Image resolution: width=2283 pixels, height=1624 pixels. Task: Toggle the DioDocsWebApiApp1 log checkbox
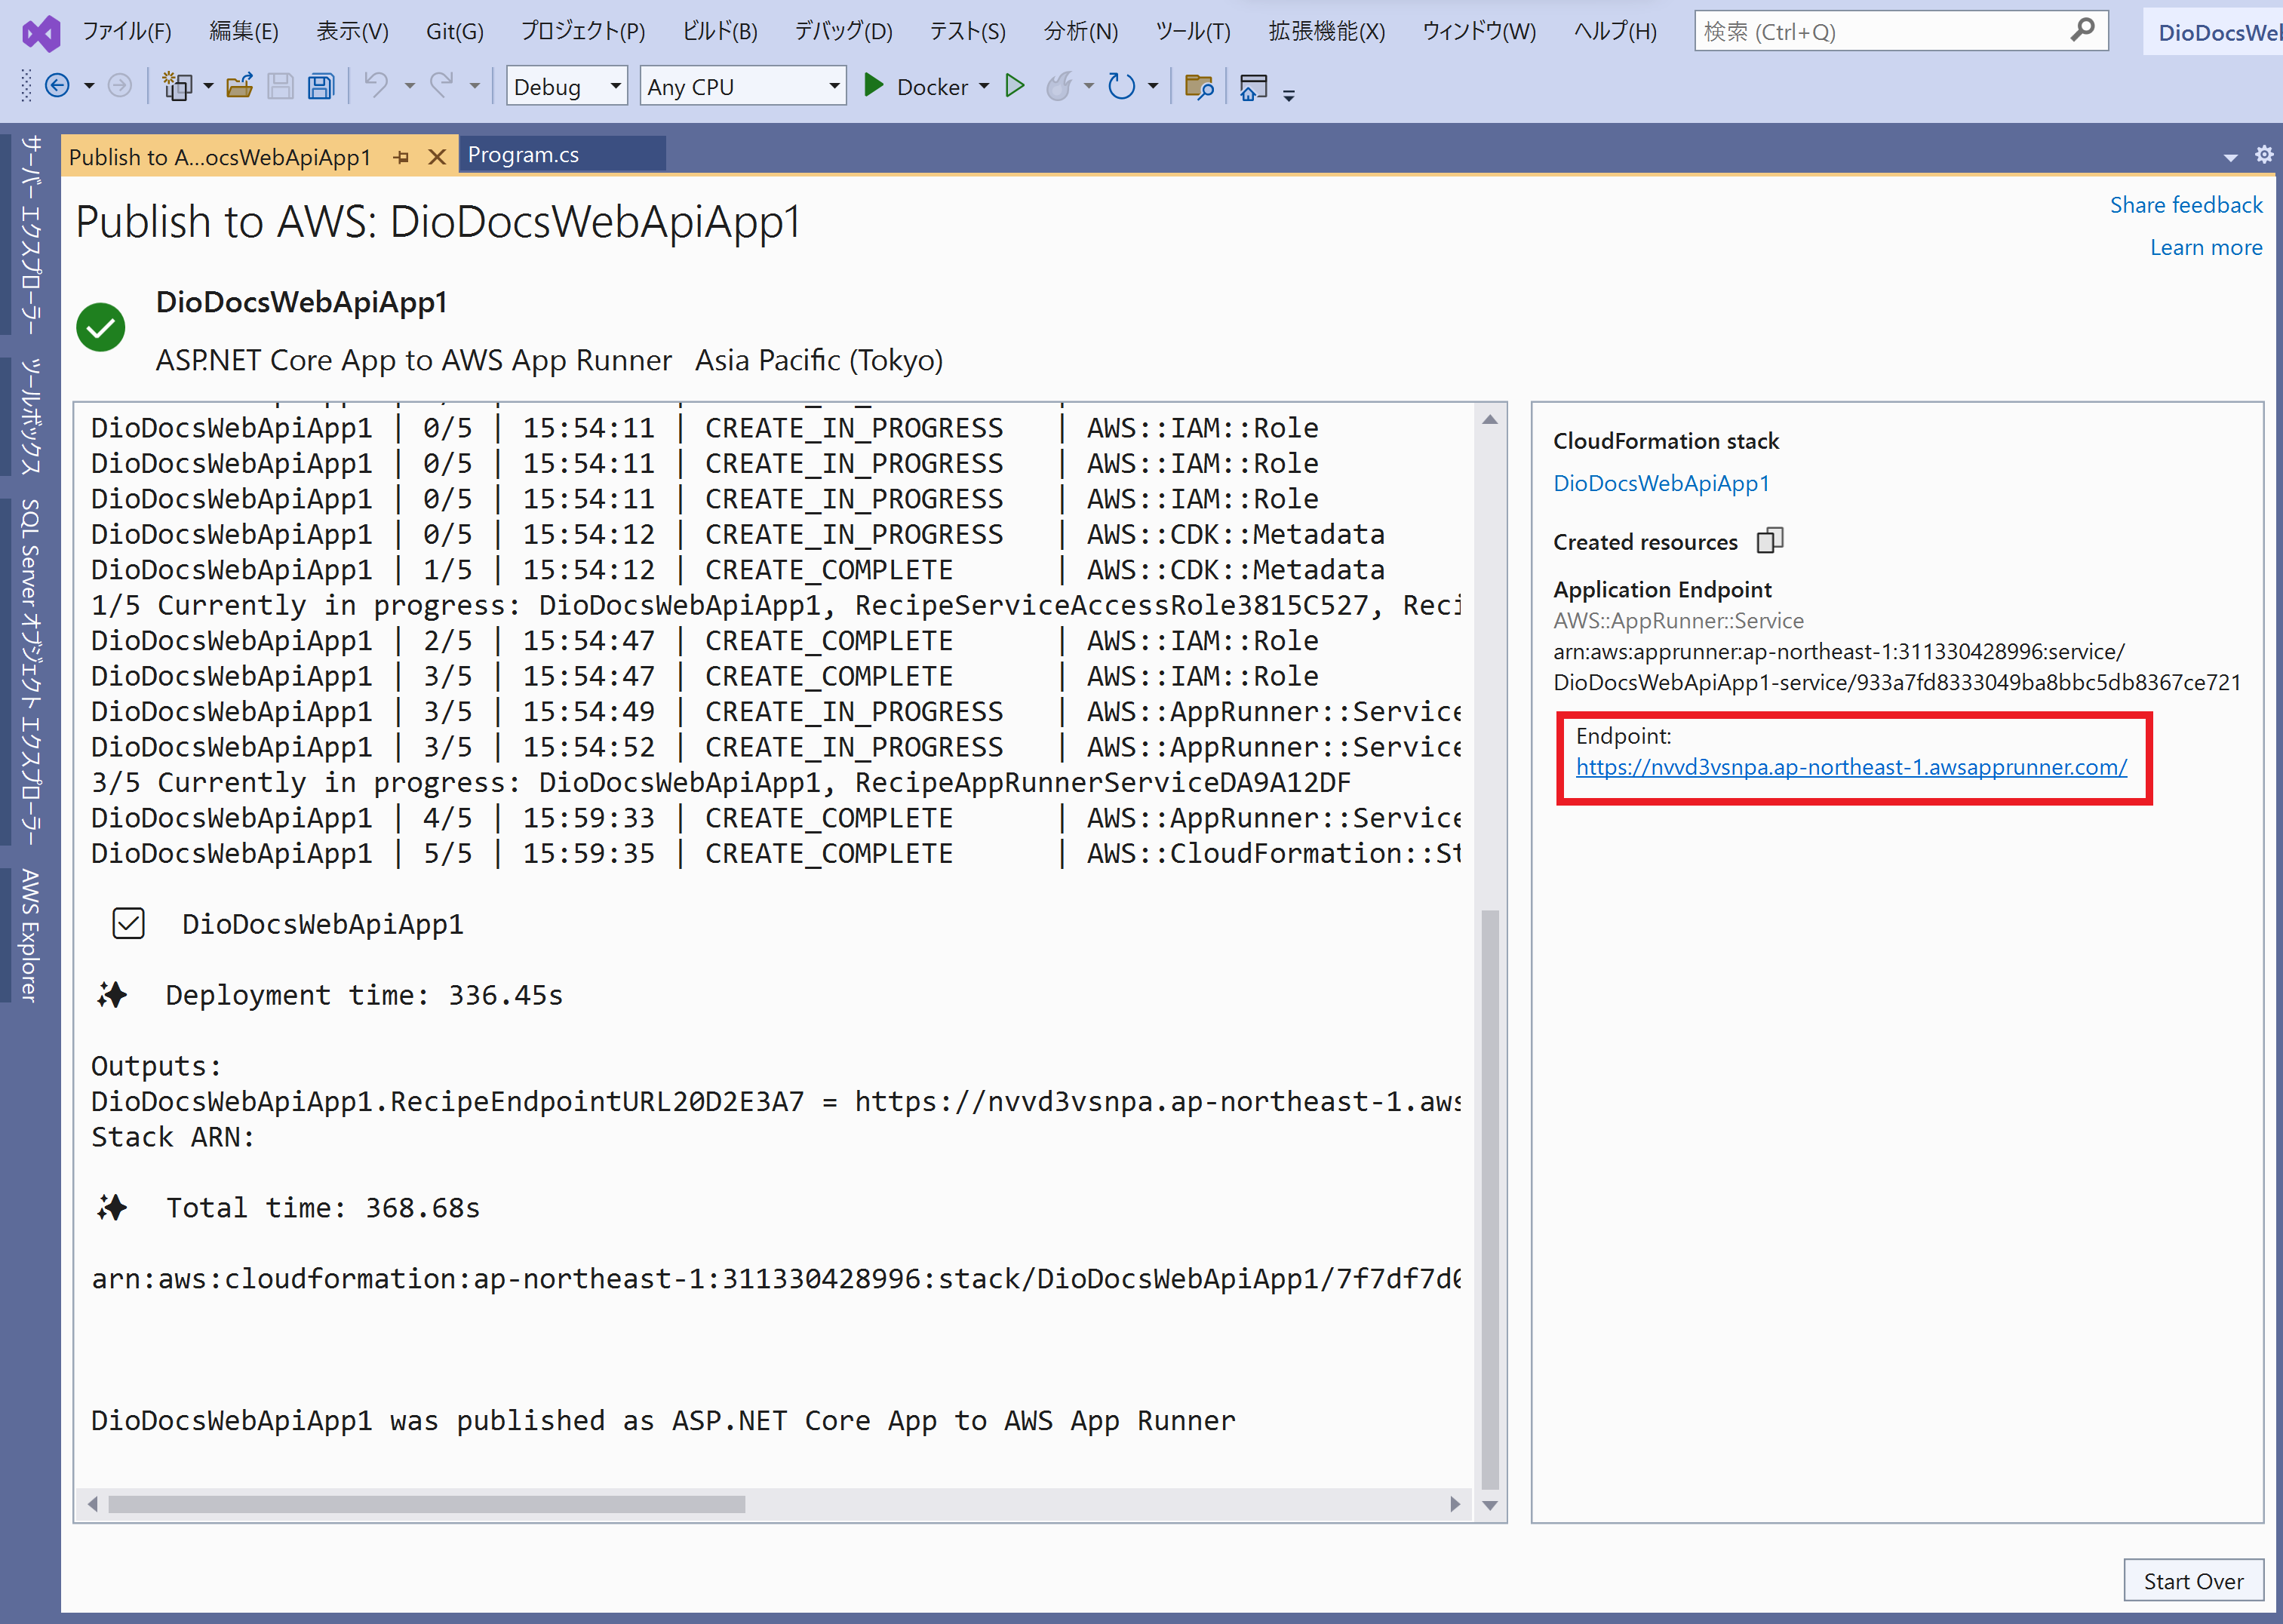tap(129, 924)
